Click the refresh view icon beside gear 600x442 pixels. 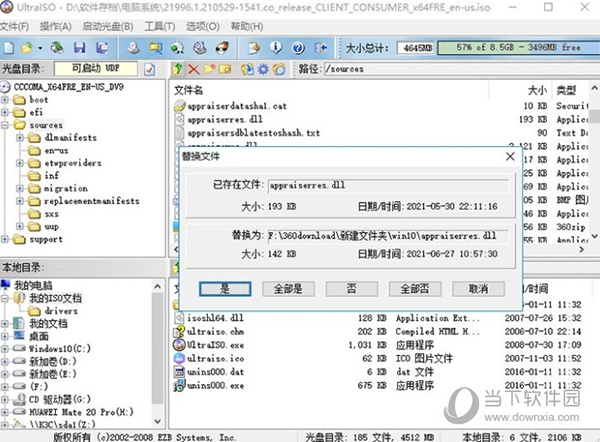point(279,69)
